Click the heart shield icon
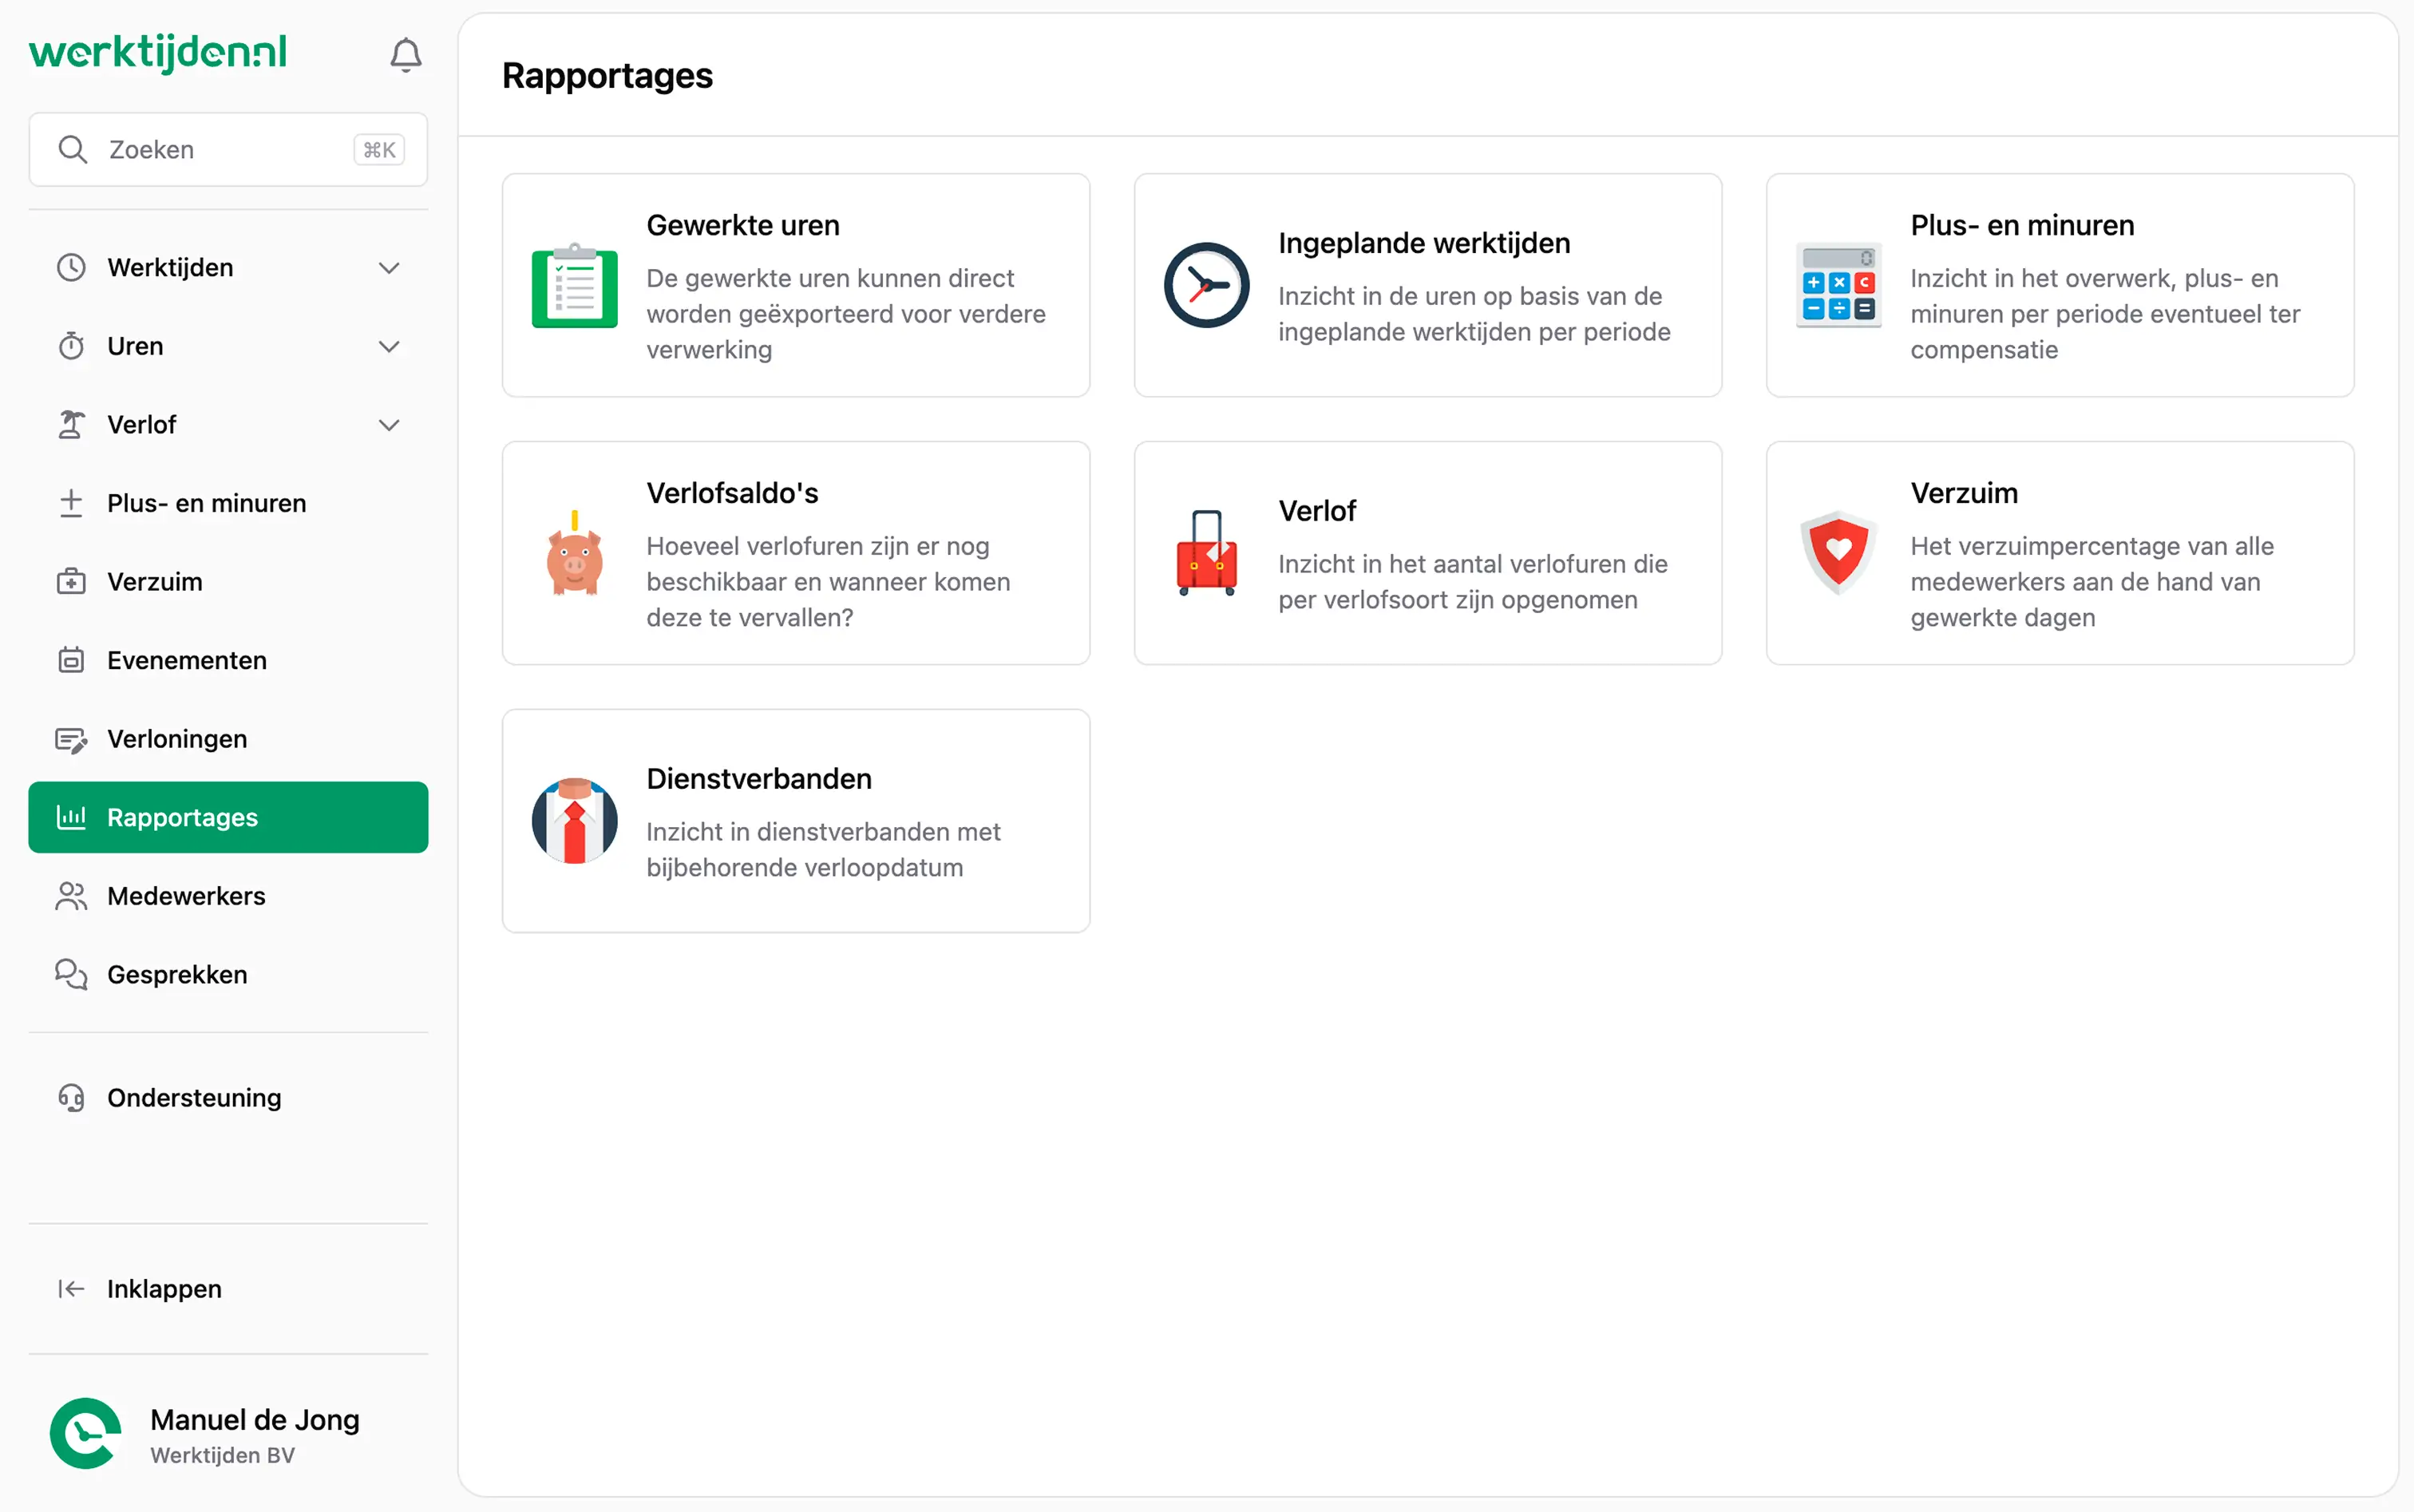Screen dimensions: 2414x1512 pyautogui.click(x=1838, y=553)
